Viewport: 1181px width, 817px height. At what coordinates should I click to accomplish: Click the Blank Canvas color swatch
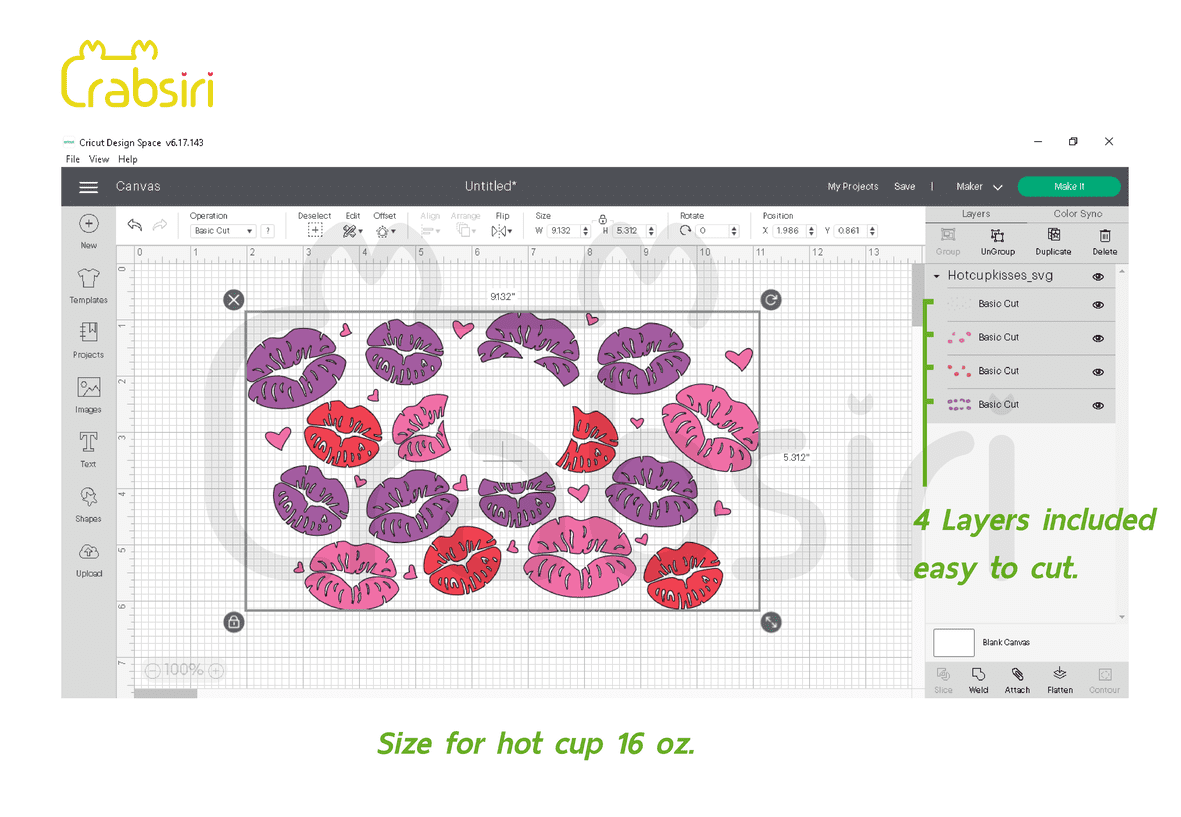click(x=953, y=643)
